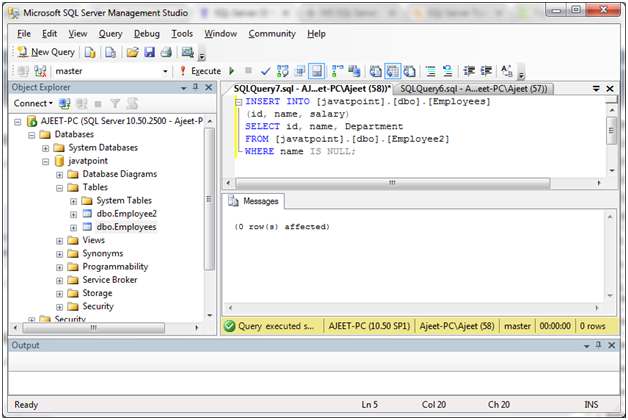Toggle Object Explorer auto-hide pin
Image resolution: width=628 pixels, height=420 pixels.
click(x=196, y=87)
